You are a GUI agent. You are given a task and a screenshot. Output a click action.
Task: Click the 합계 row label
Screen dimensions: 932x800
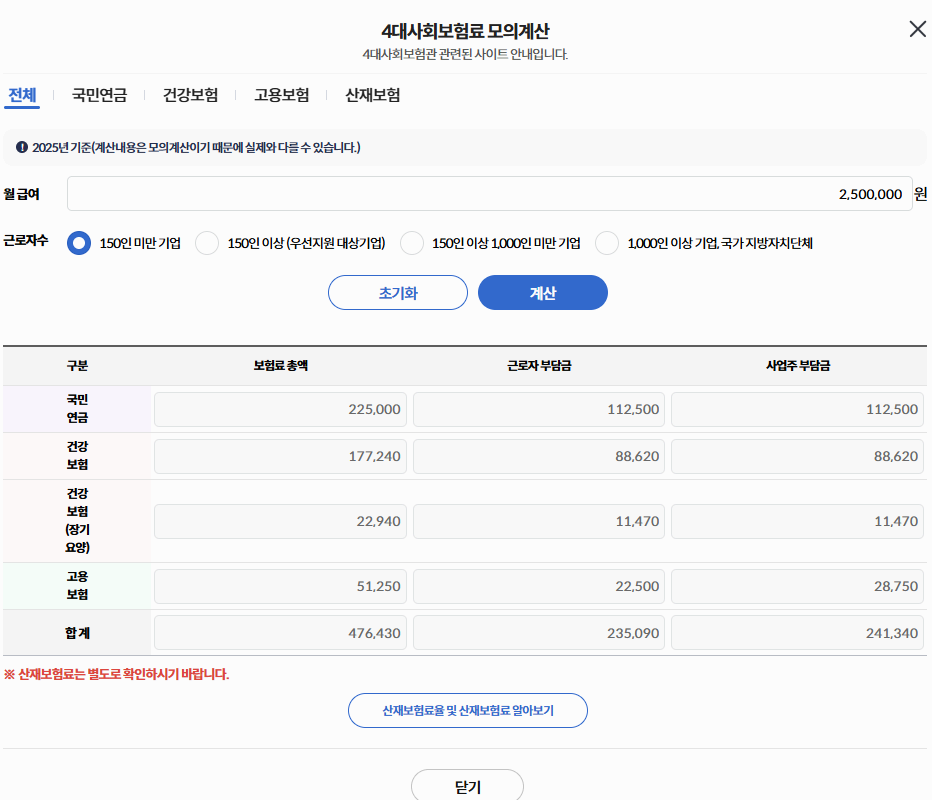click(x=77, y=633)
